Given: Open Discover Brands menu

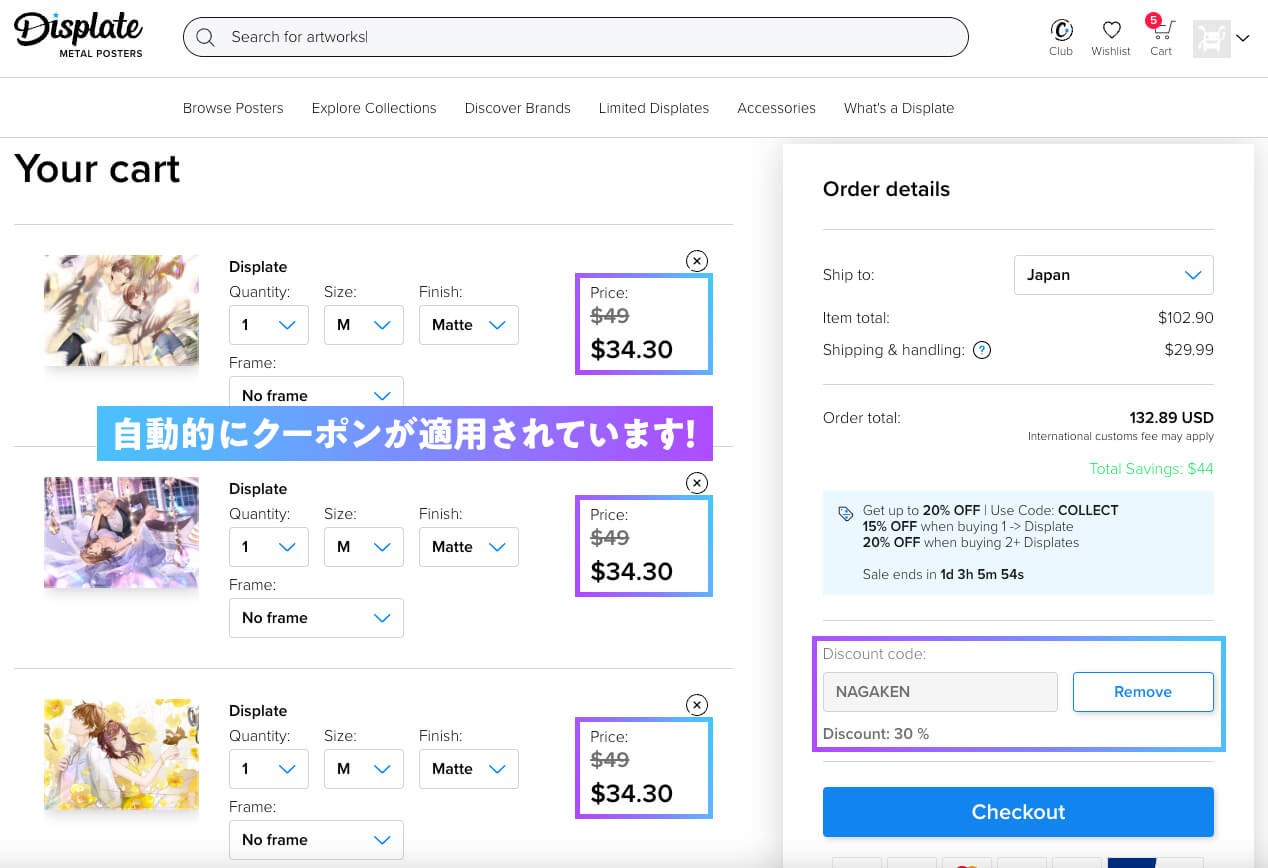Looking at the screenshot, I should point(518,108).
